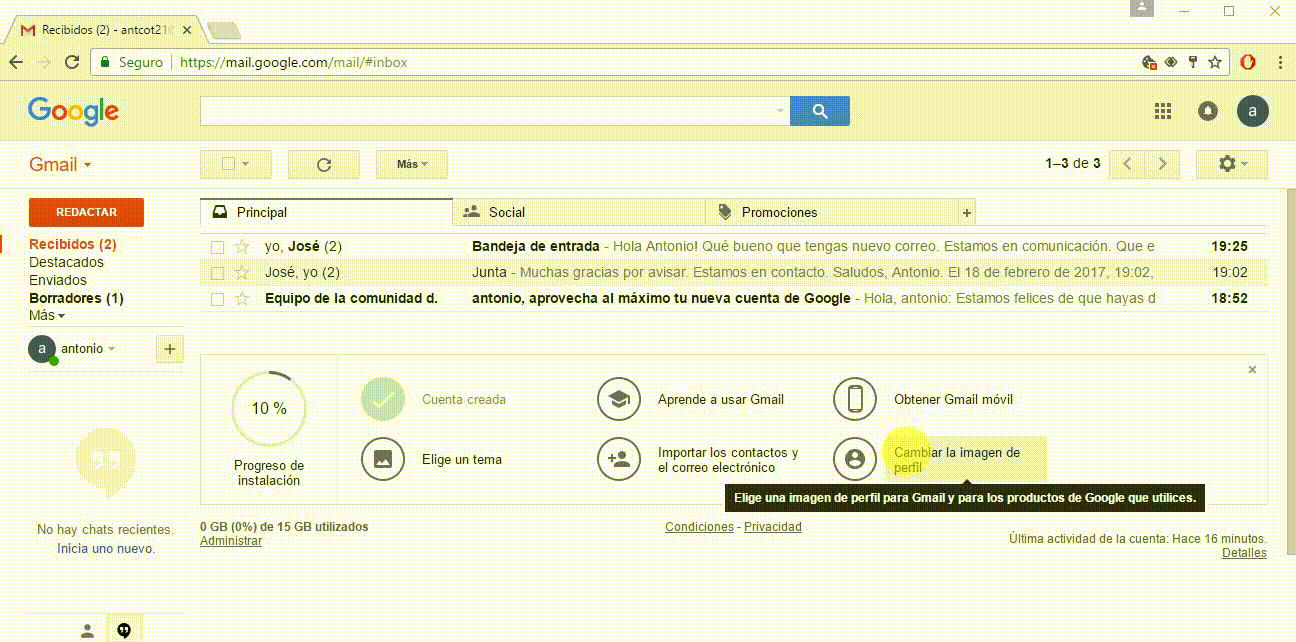Click the Cuenta creada checkmark icon
This screenshot has height=642, width=1296.
383,400
